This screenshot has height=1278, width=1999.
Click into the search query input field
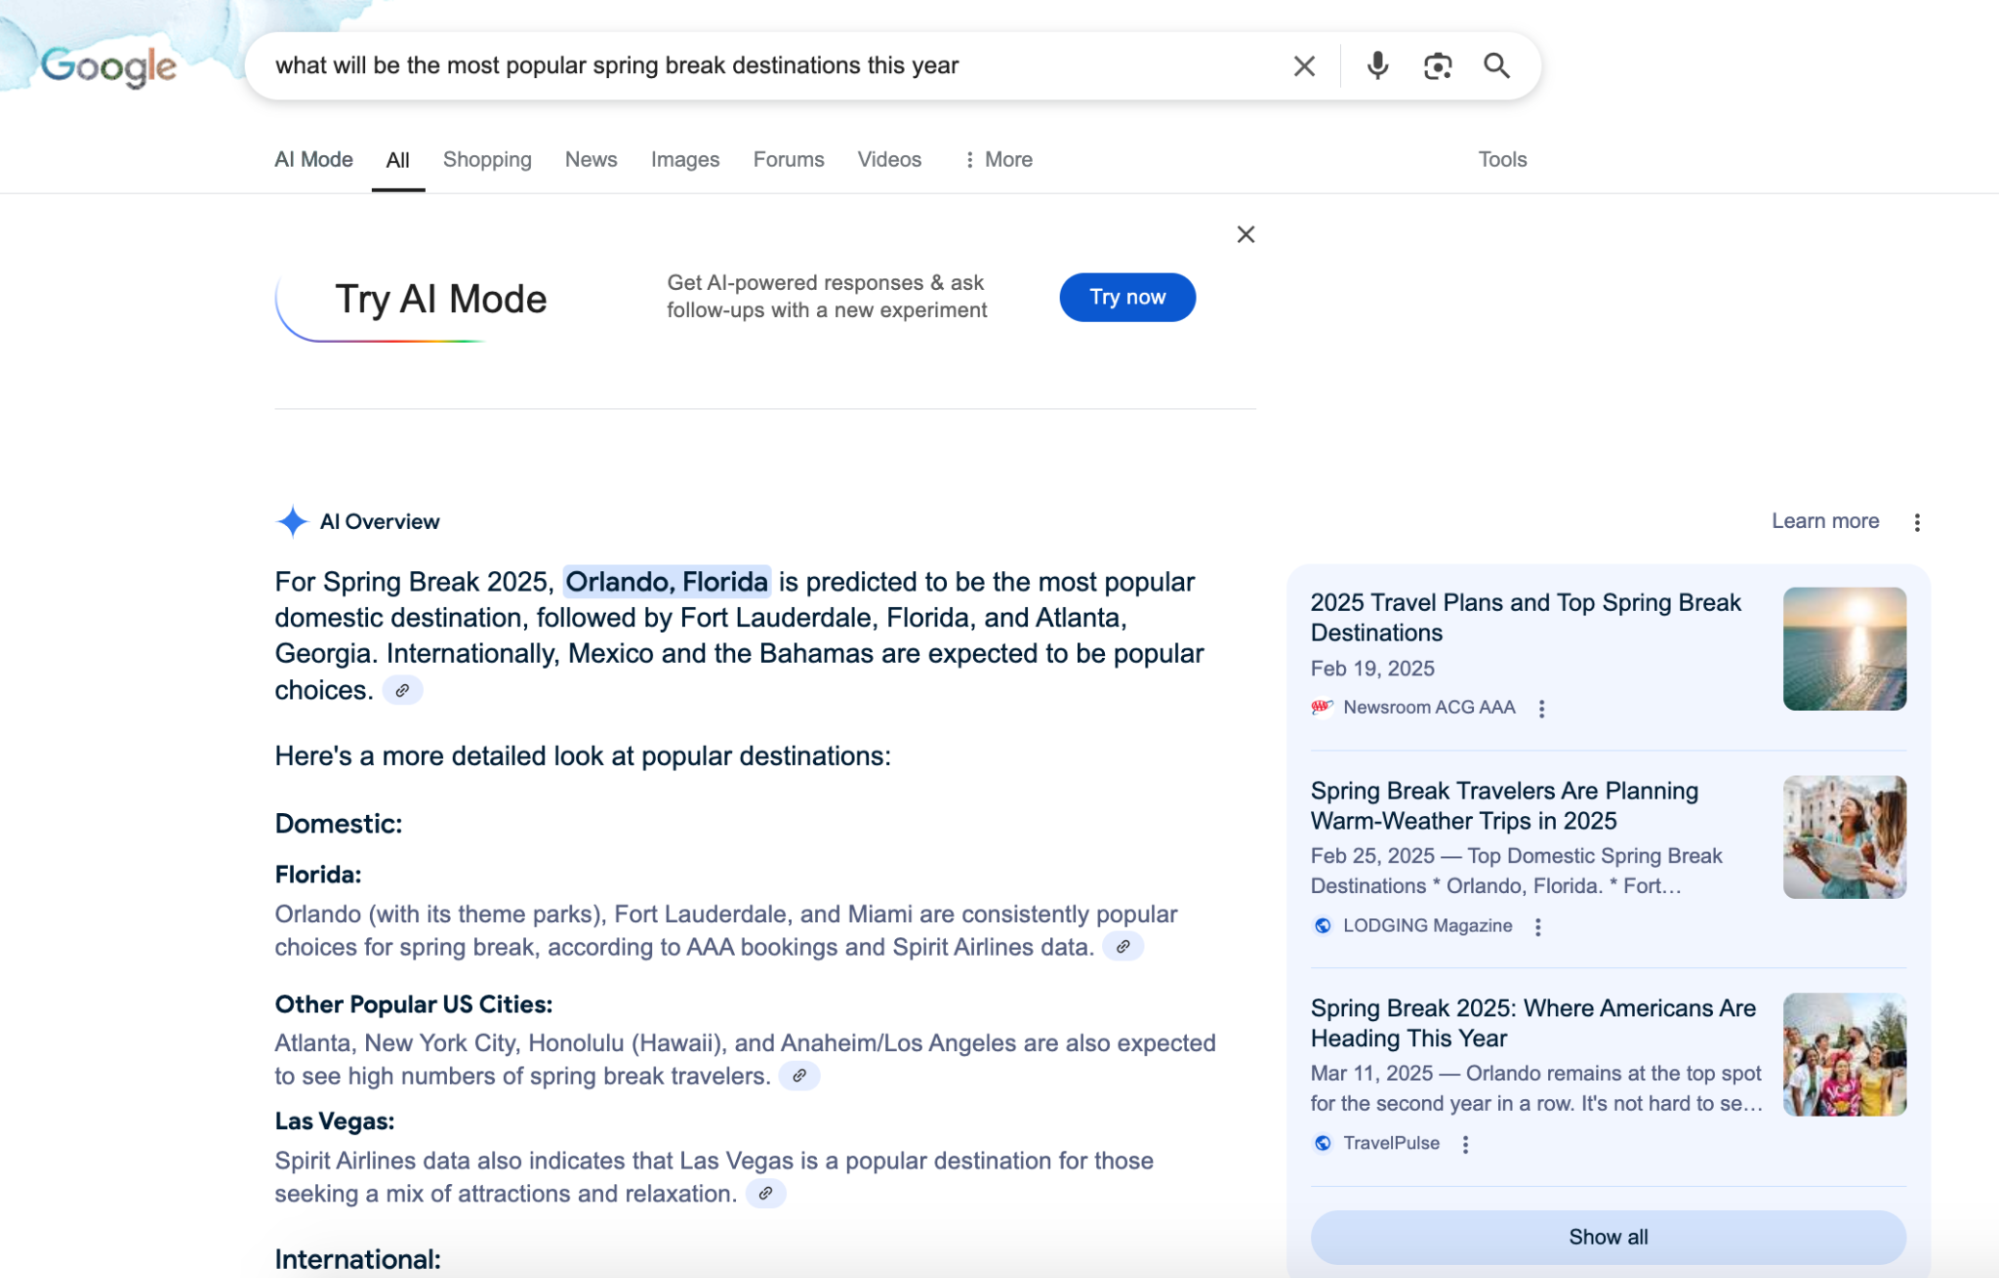(x=770, y=66)
